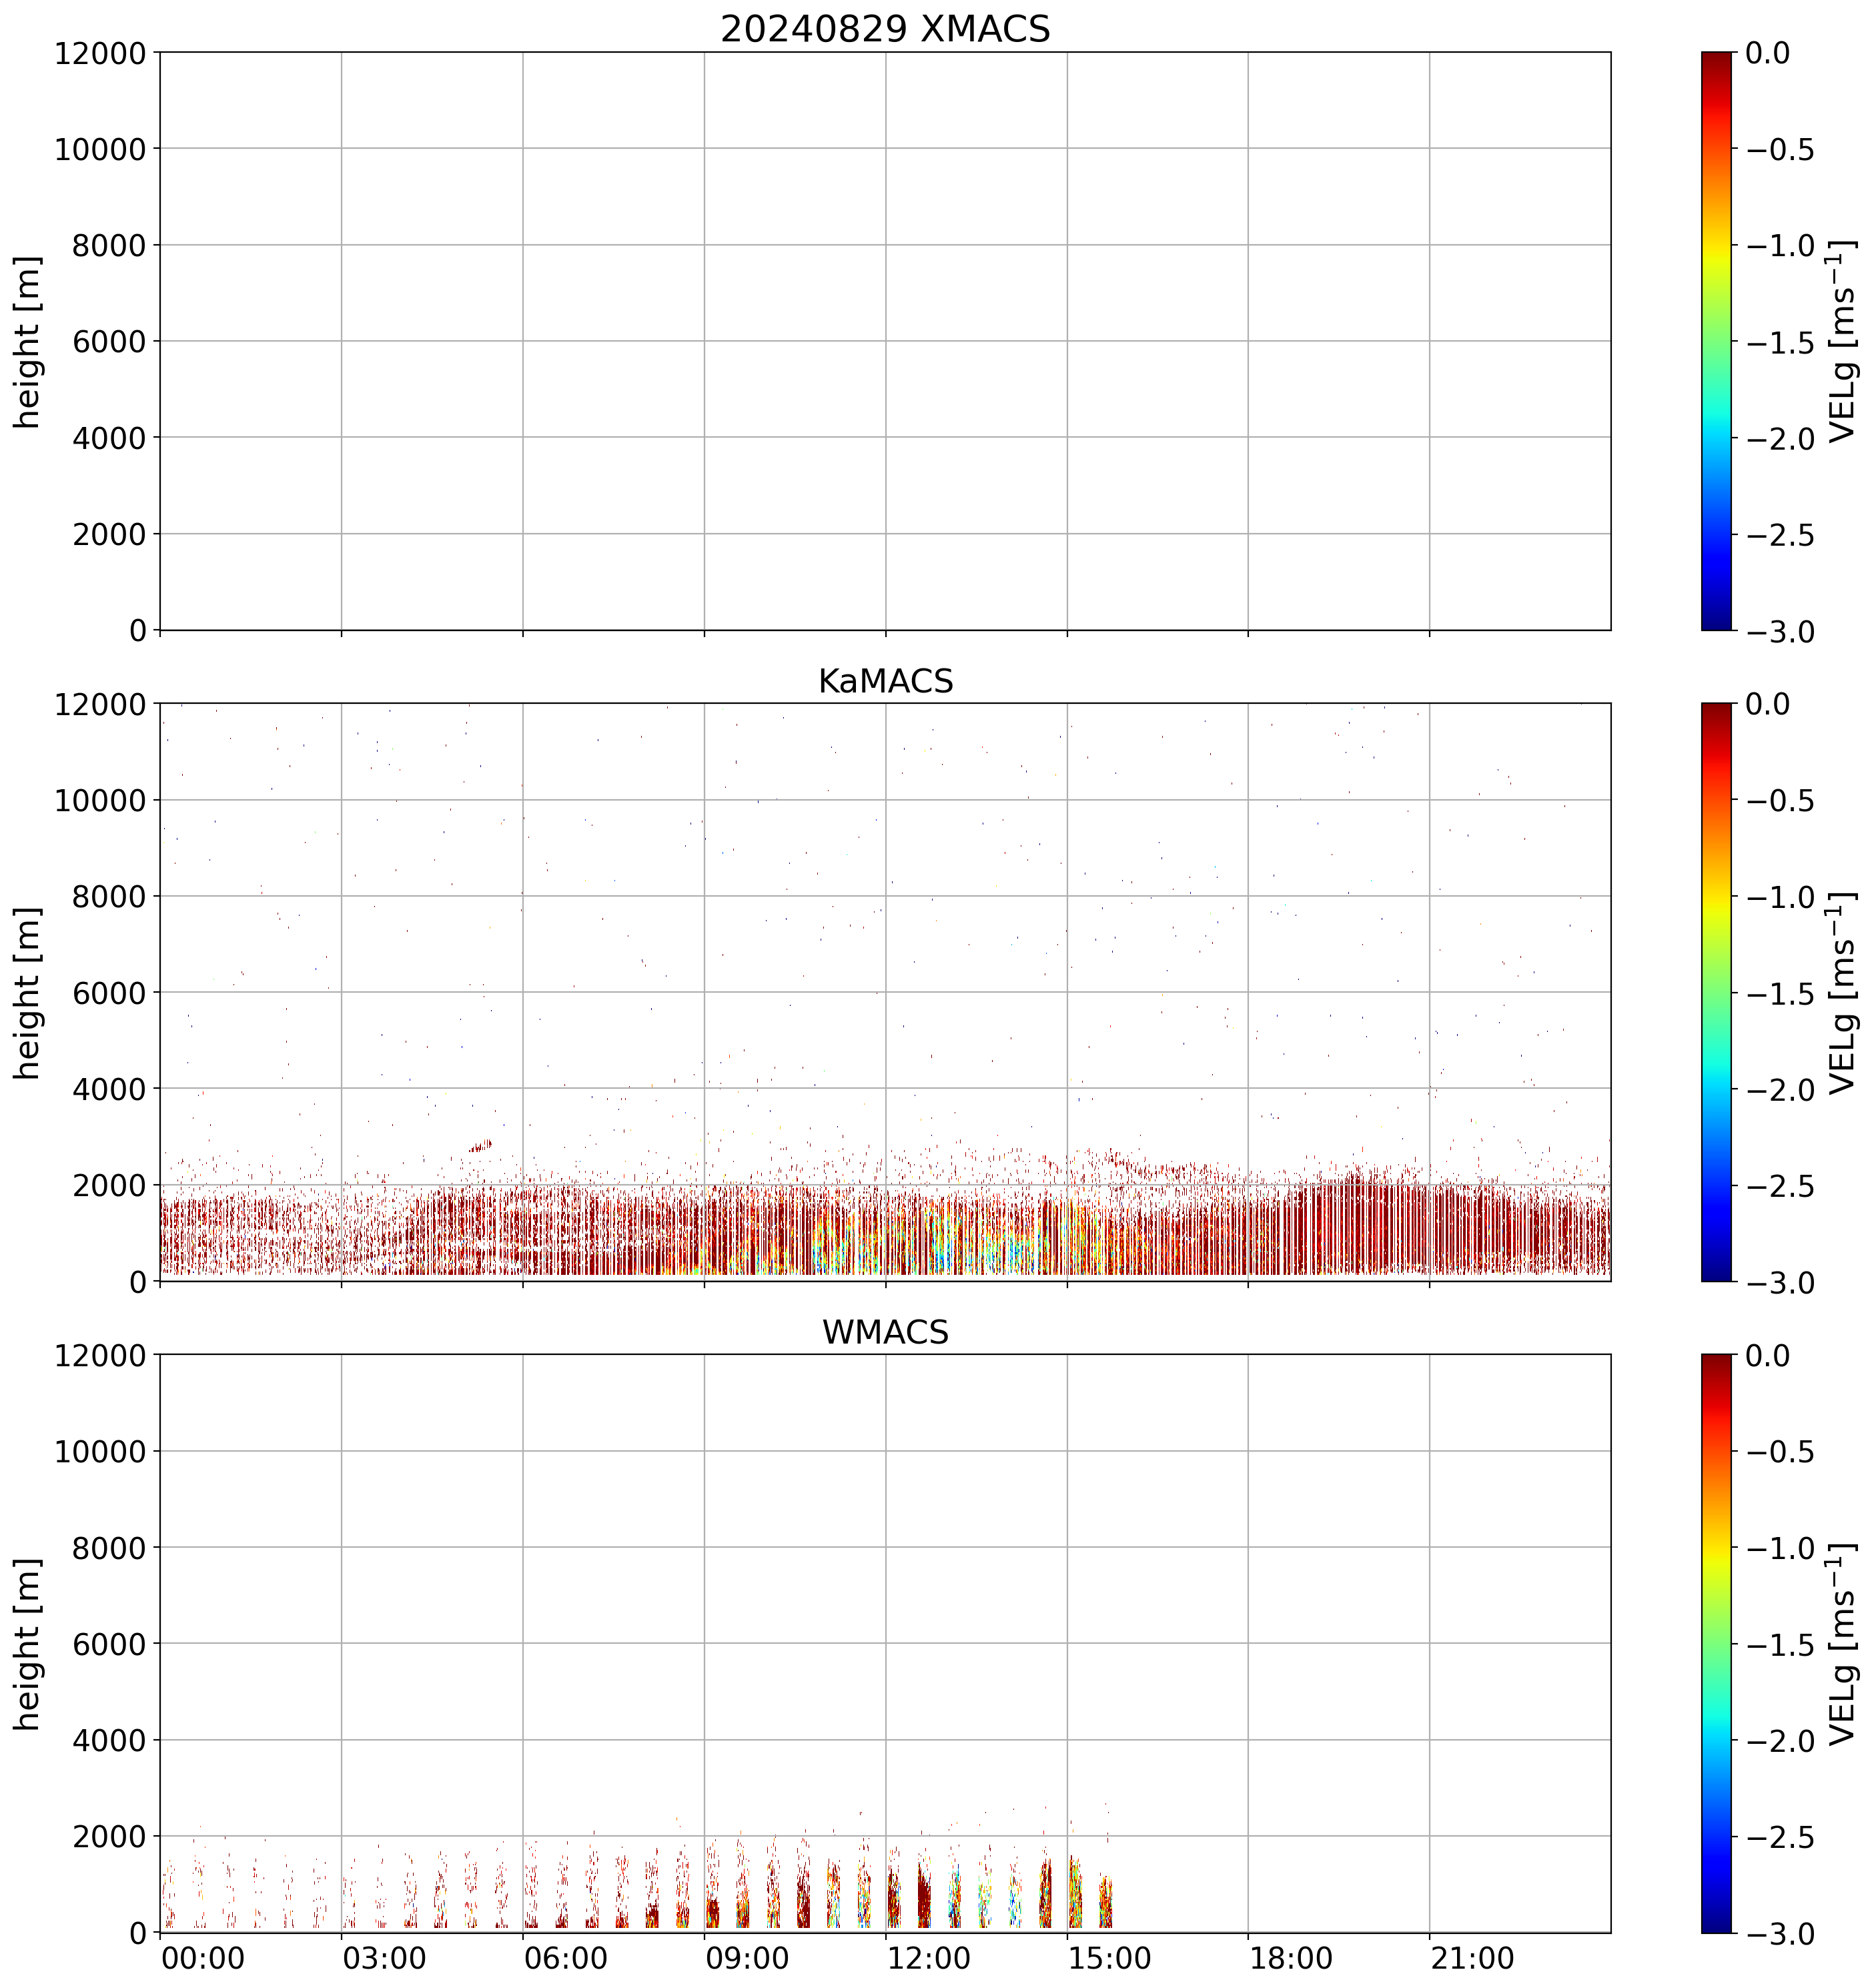Click the top XMACS colorbar
This screenshot has width=1876, height=1988.
1716,341
